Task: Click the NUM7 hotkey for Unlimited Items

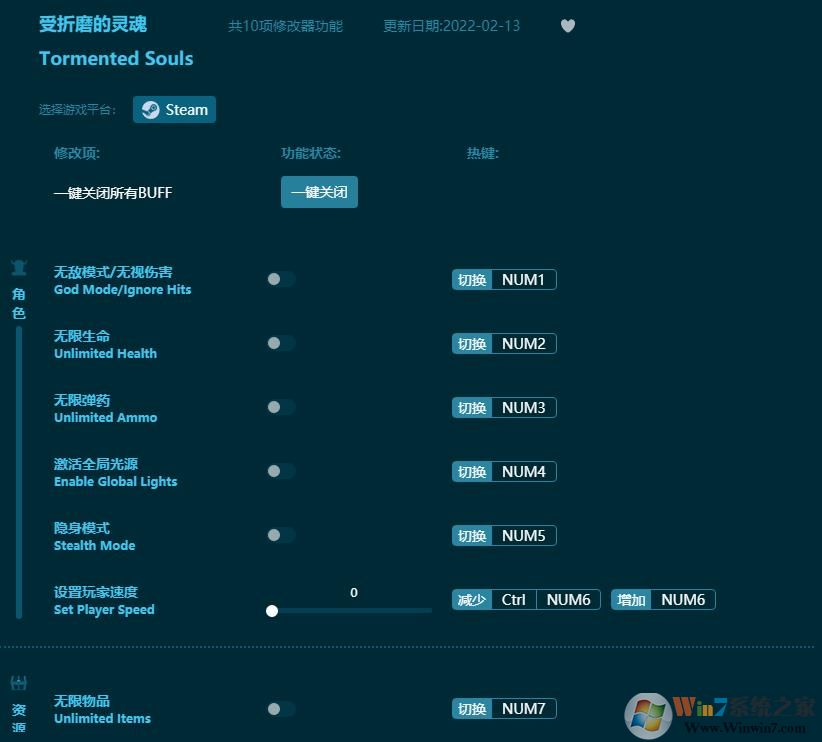Action: [x=524, y=708]
